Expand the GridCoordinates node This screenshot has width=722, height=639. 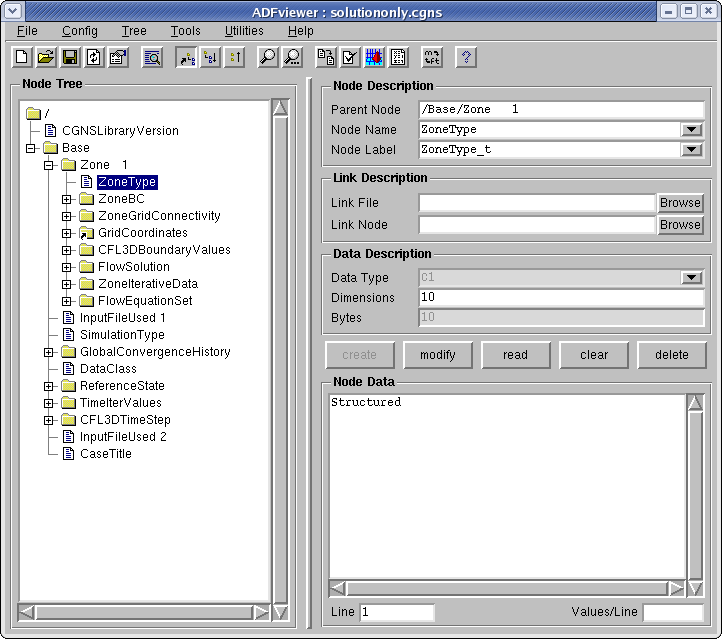pyautogui.click(x=67, y=233)
